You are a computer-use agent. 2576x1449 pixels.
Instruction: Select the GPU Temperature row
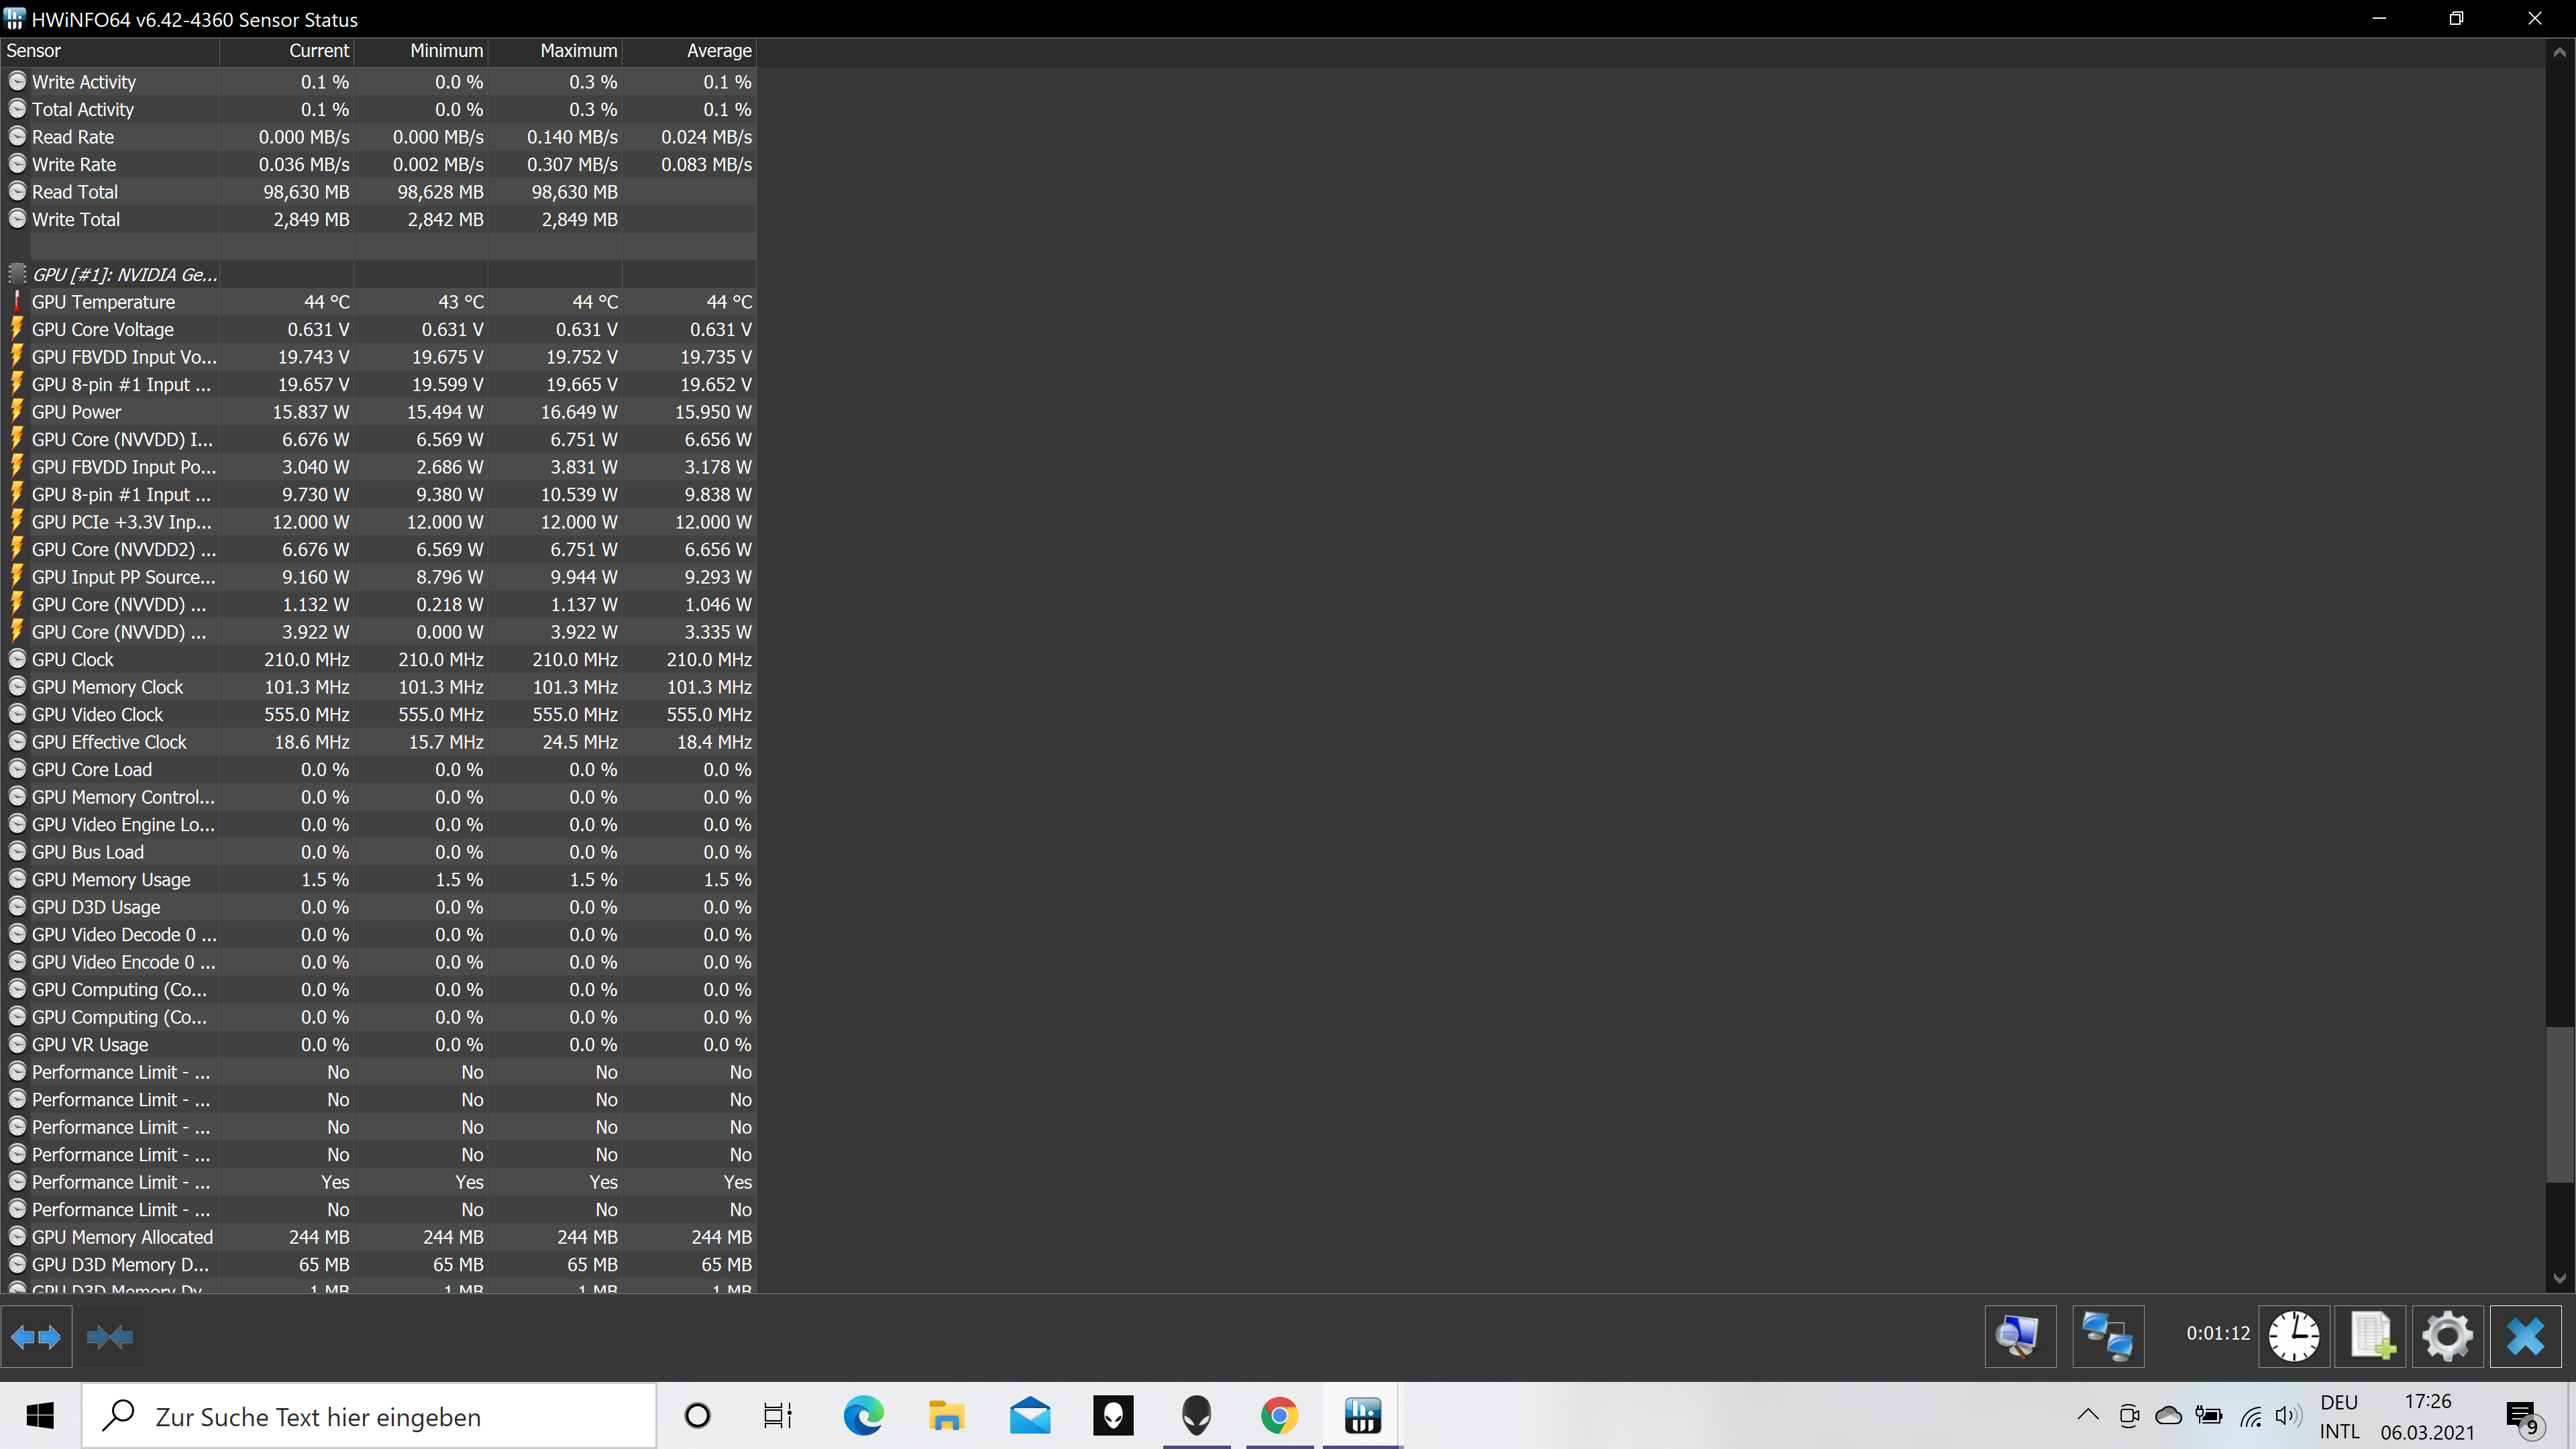click(103, 302)
